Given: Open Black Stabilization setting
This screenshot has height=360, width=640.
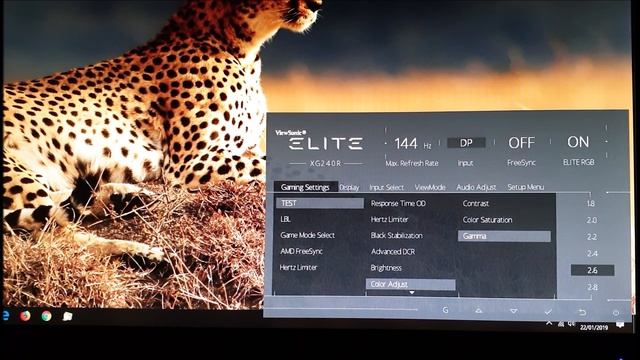Looking at the screenshot, I should [396, 236].
